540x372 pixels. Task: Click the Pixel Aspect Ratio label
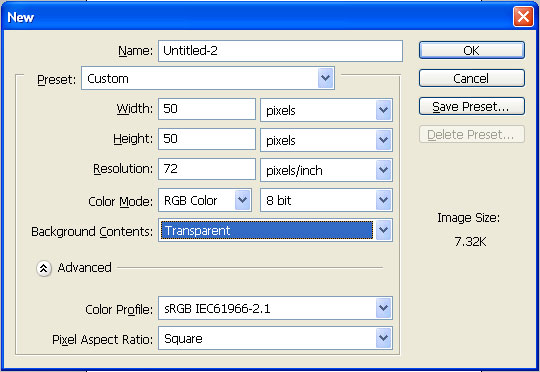coord(102,340)
